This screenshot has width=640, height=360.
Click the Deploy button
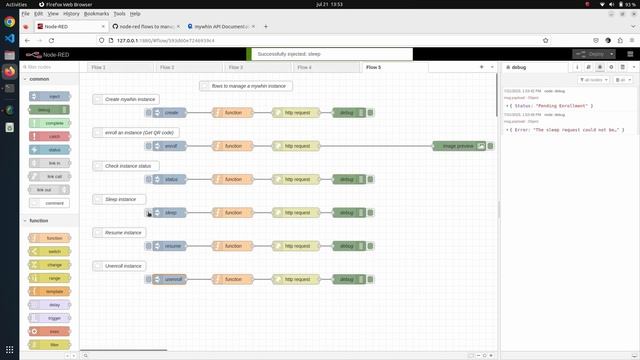click(590, 54)
